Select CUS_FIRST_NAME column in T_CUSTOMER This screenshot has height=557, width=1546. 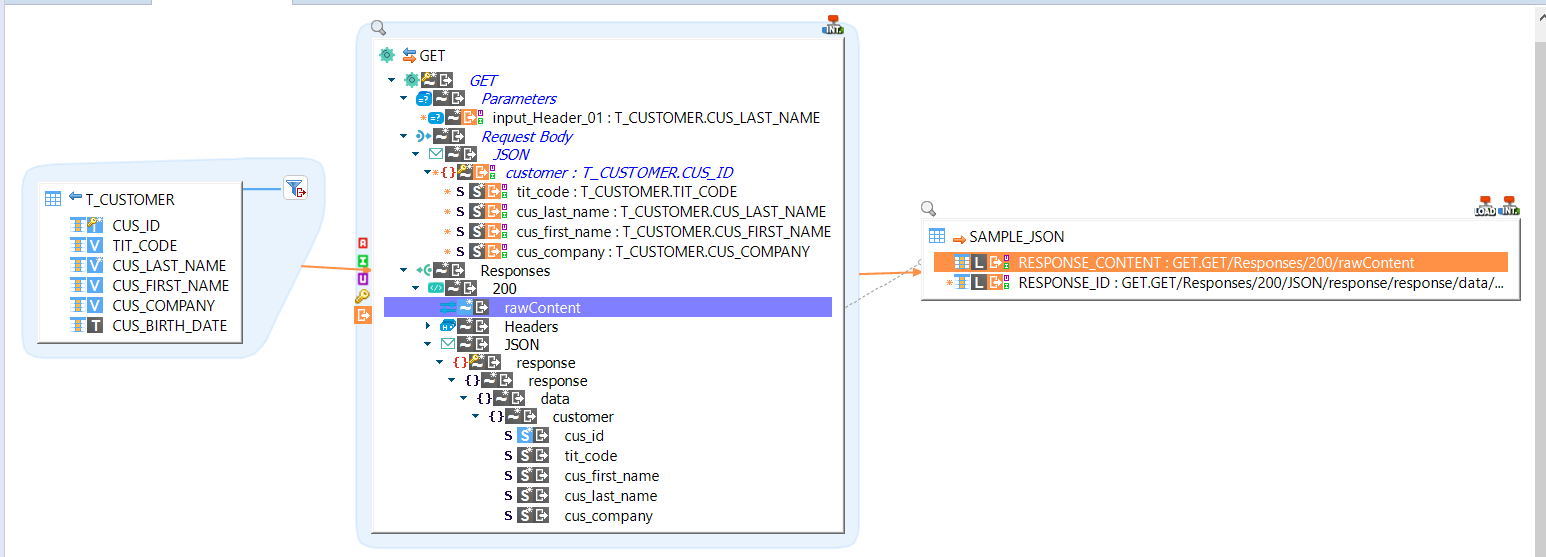pos(170,285)
